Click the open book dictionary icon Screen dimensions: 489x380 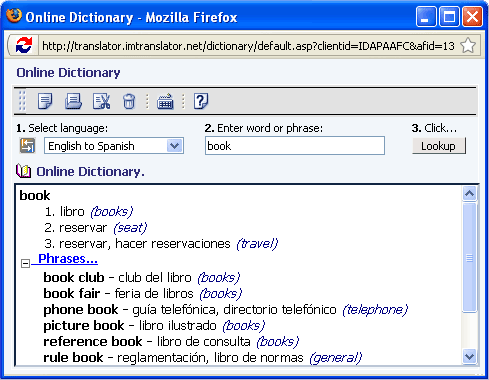click(x=23, y=171)
